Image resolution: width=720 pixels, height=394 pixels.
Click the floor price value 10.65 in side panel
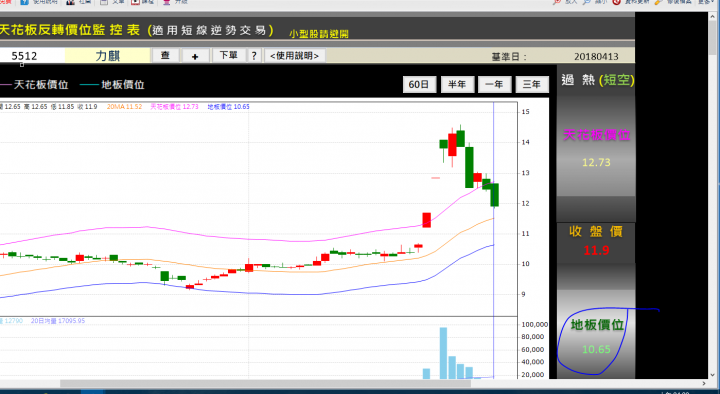coord(596,349)
